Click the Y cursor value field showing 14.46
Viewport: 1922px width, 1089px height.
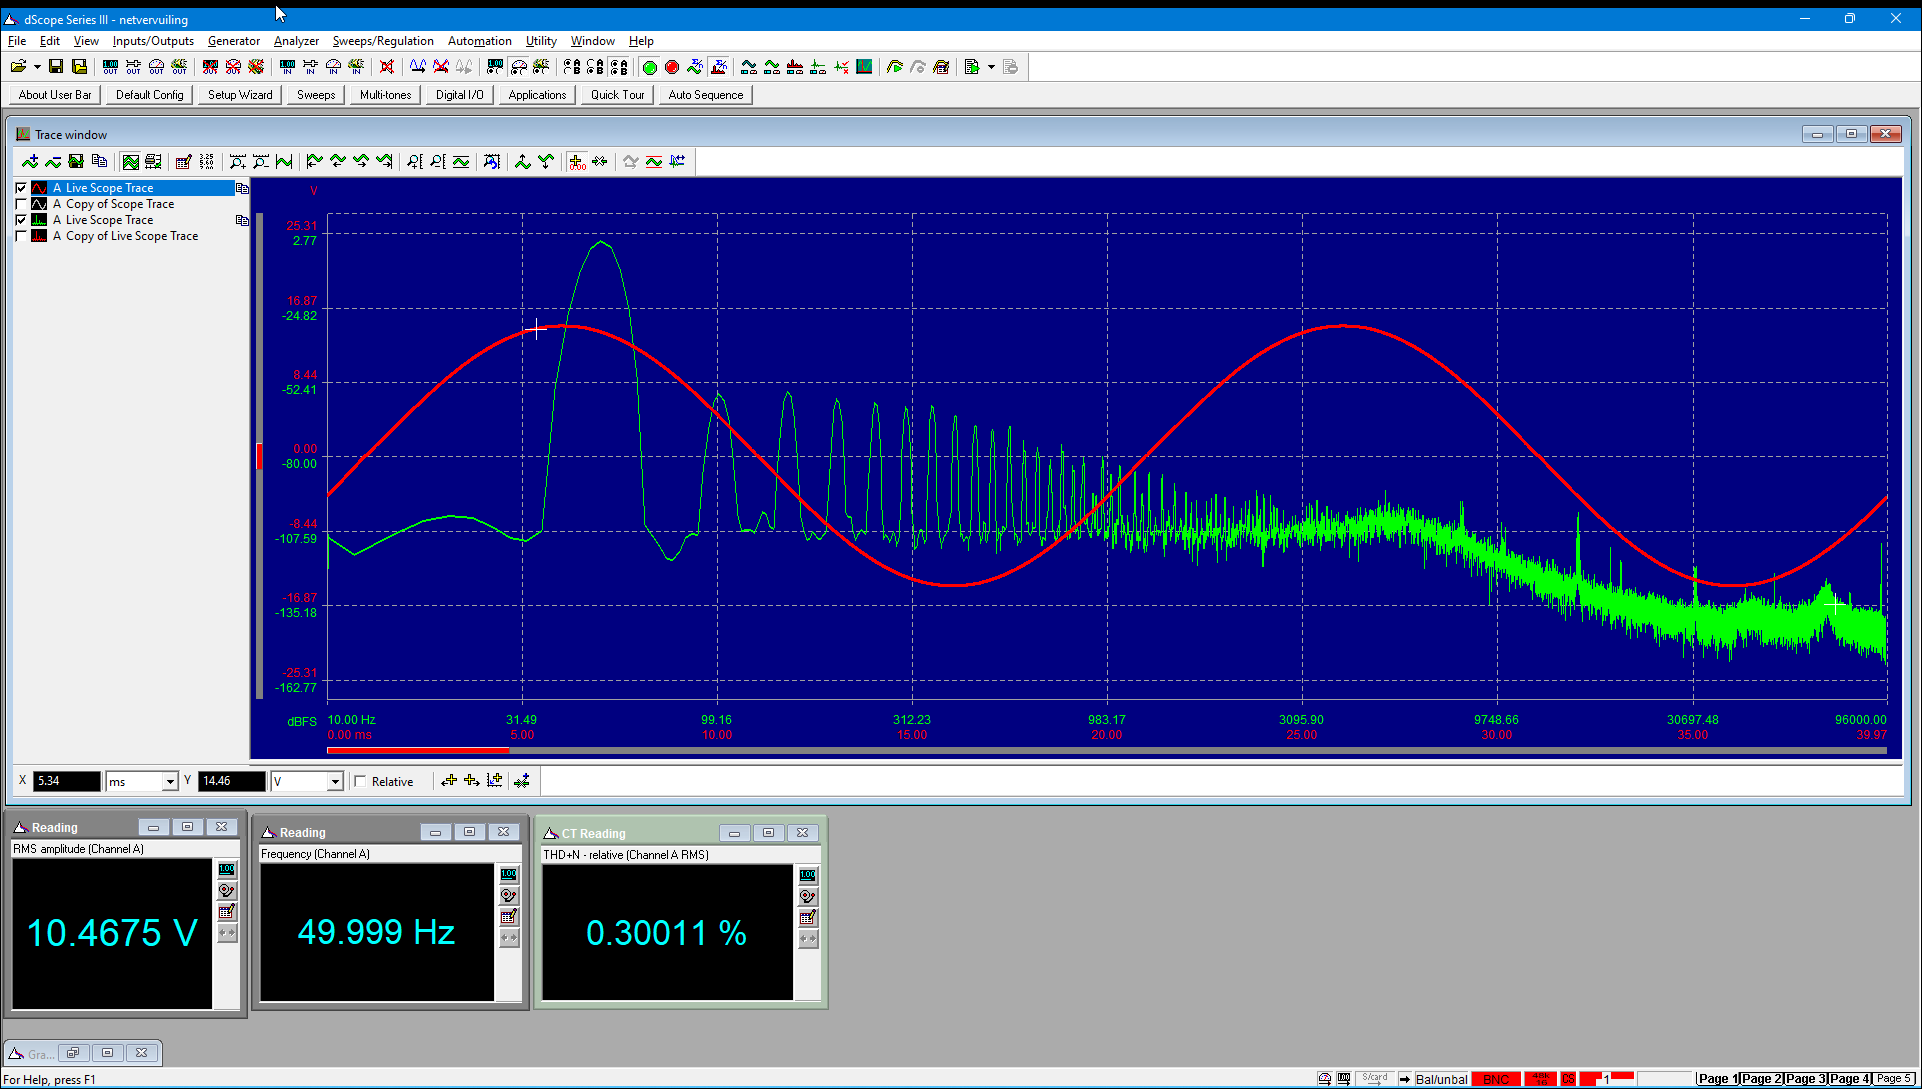(x=232, y=782)
